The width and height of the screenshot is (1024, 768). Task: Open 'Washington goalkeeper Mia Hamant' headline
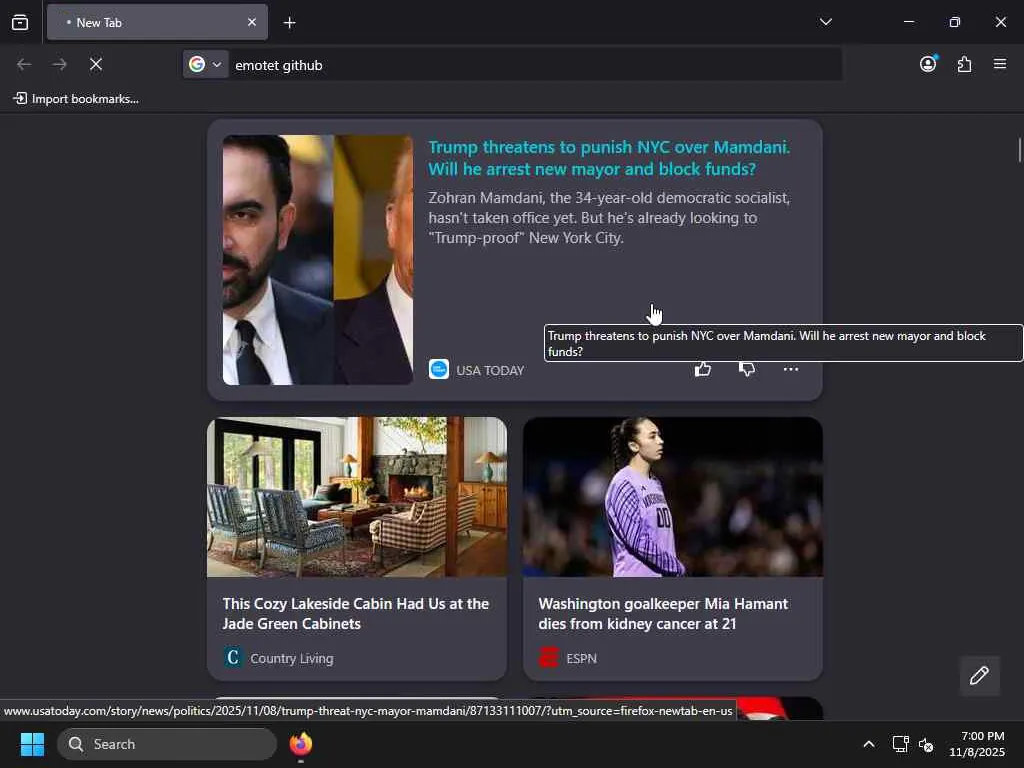tap(663, 613)
